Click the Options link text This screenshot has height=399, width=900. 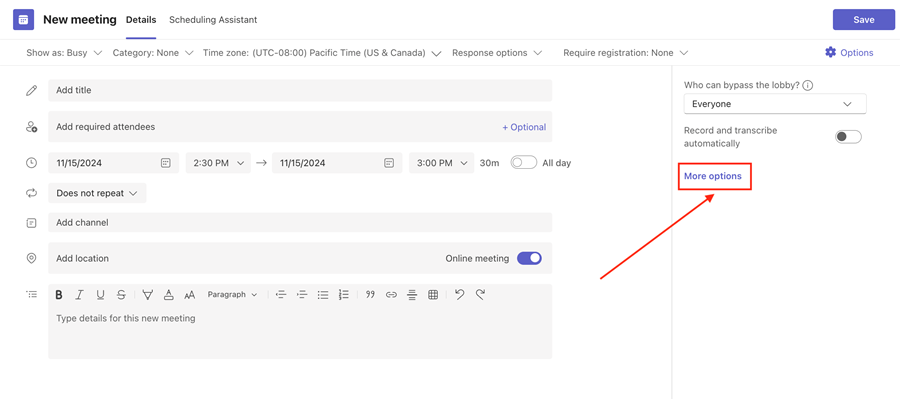coord(857,53)
